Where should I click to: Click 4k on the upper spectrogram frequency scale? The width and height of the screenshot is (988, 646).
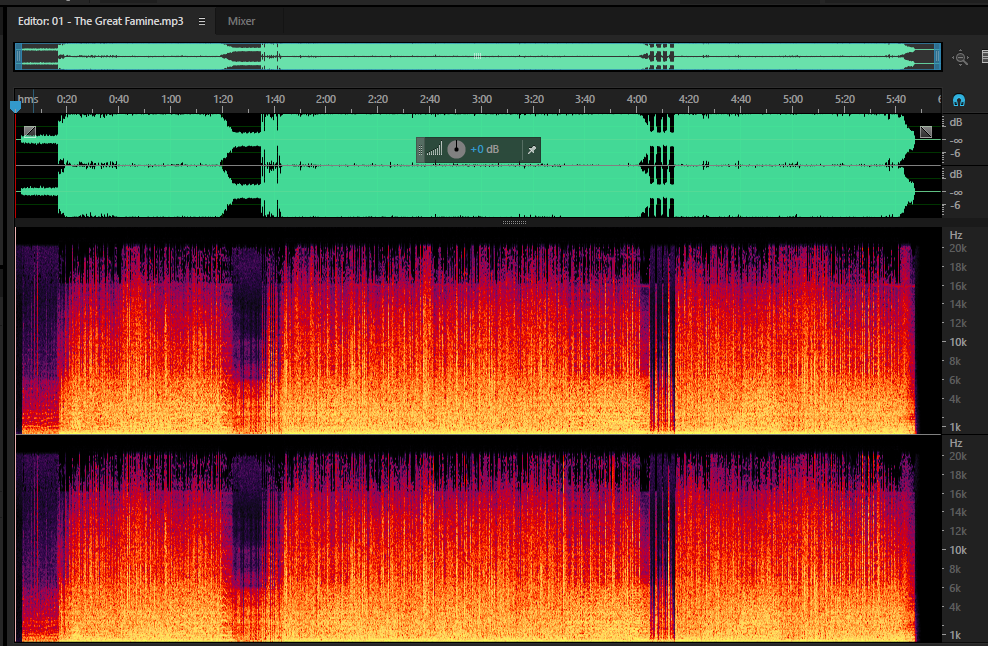point(955,399)
